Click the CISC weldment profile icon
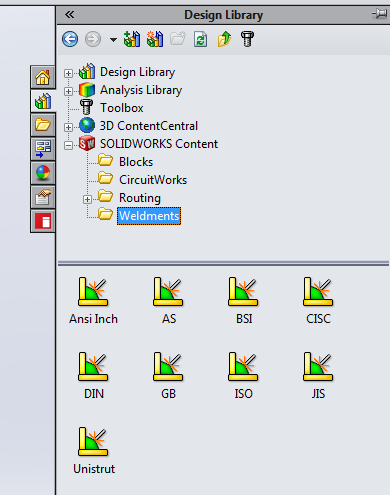 [x=318, y=292]
